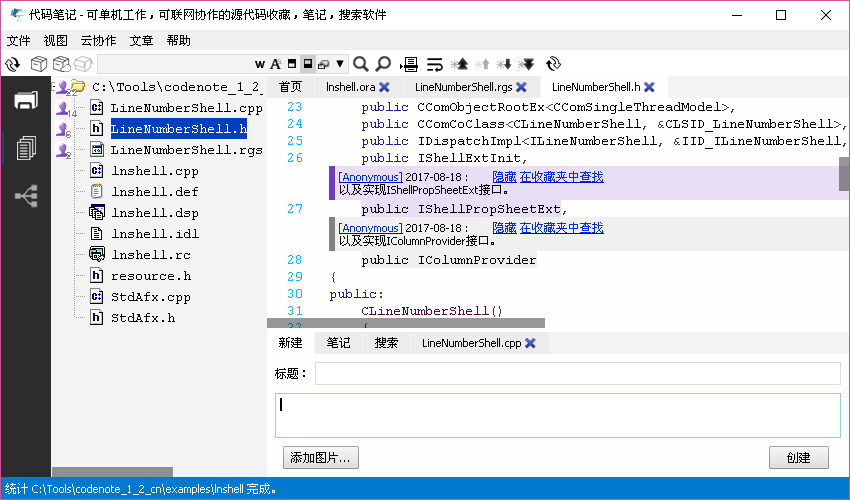Click Anonymous link in IShellPropSheetExt note
The height and width of the screenshot is (500, 850).
tap(370, 177)
